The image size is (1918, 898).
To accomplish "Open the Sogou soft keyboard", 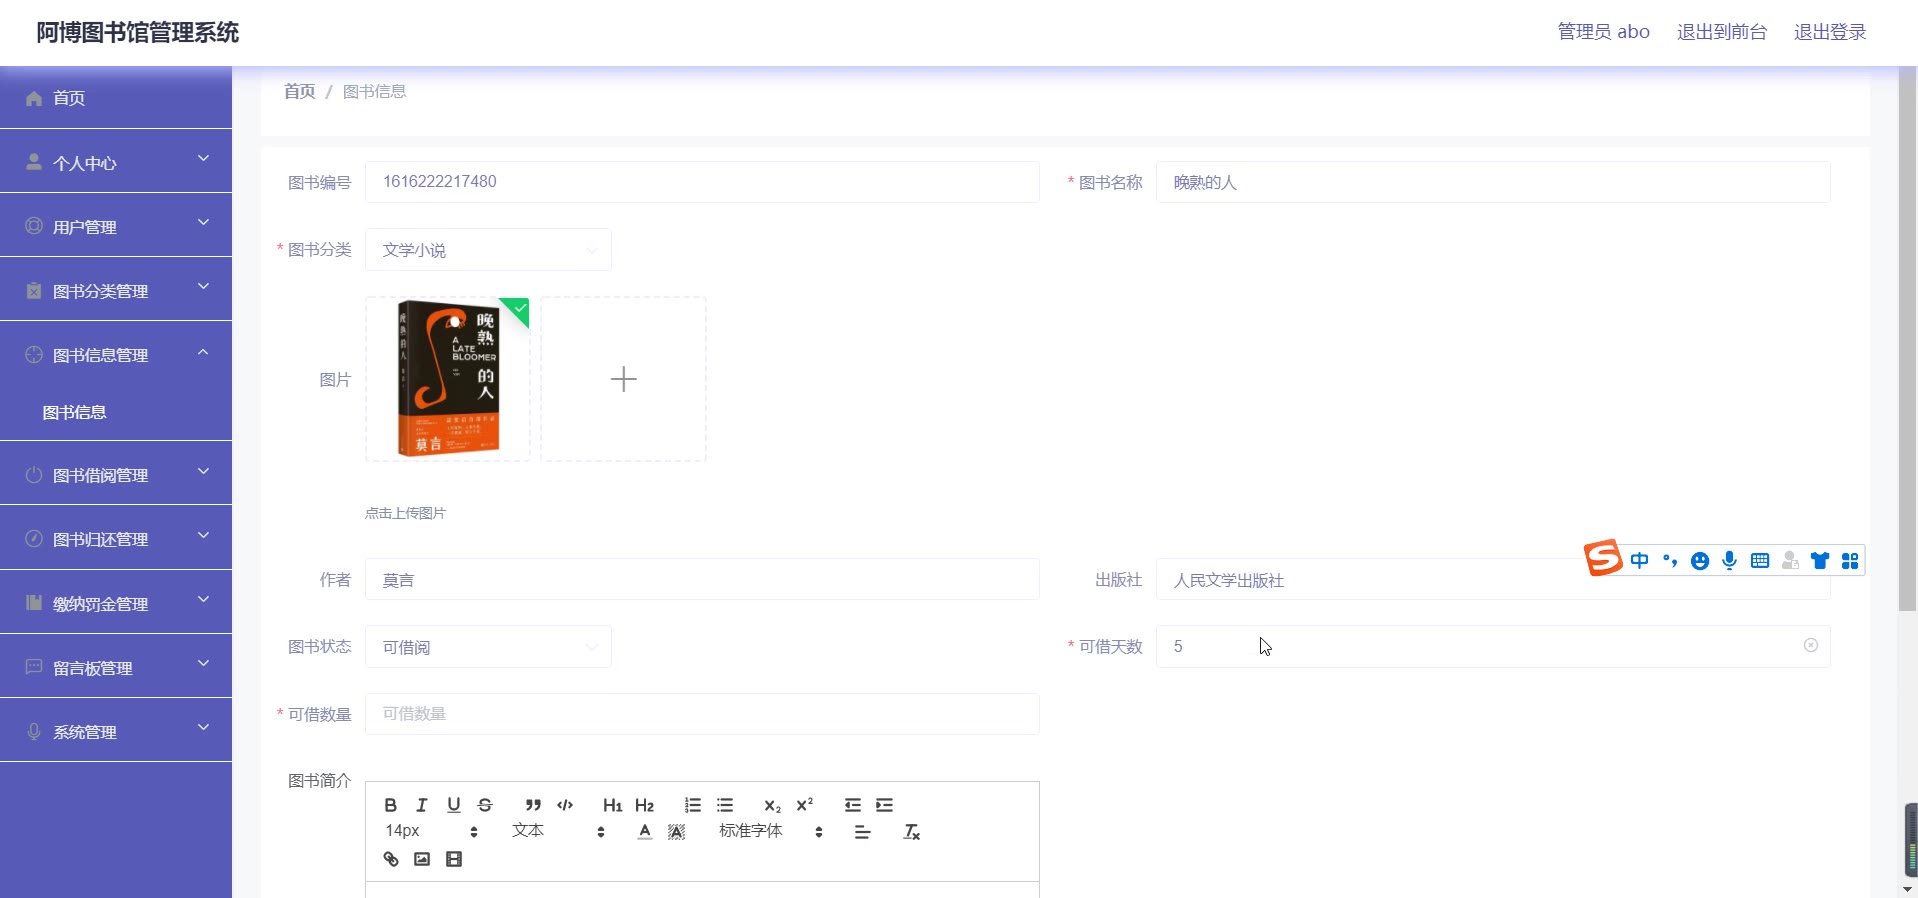I will [1760, 561].
